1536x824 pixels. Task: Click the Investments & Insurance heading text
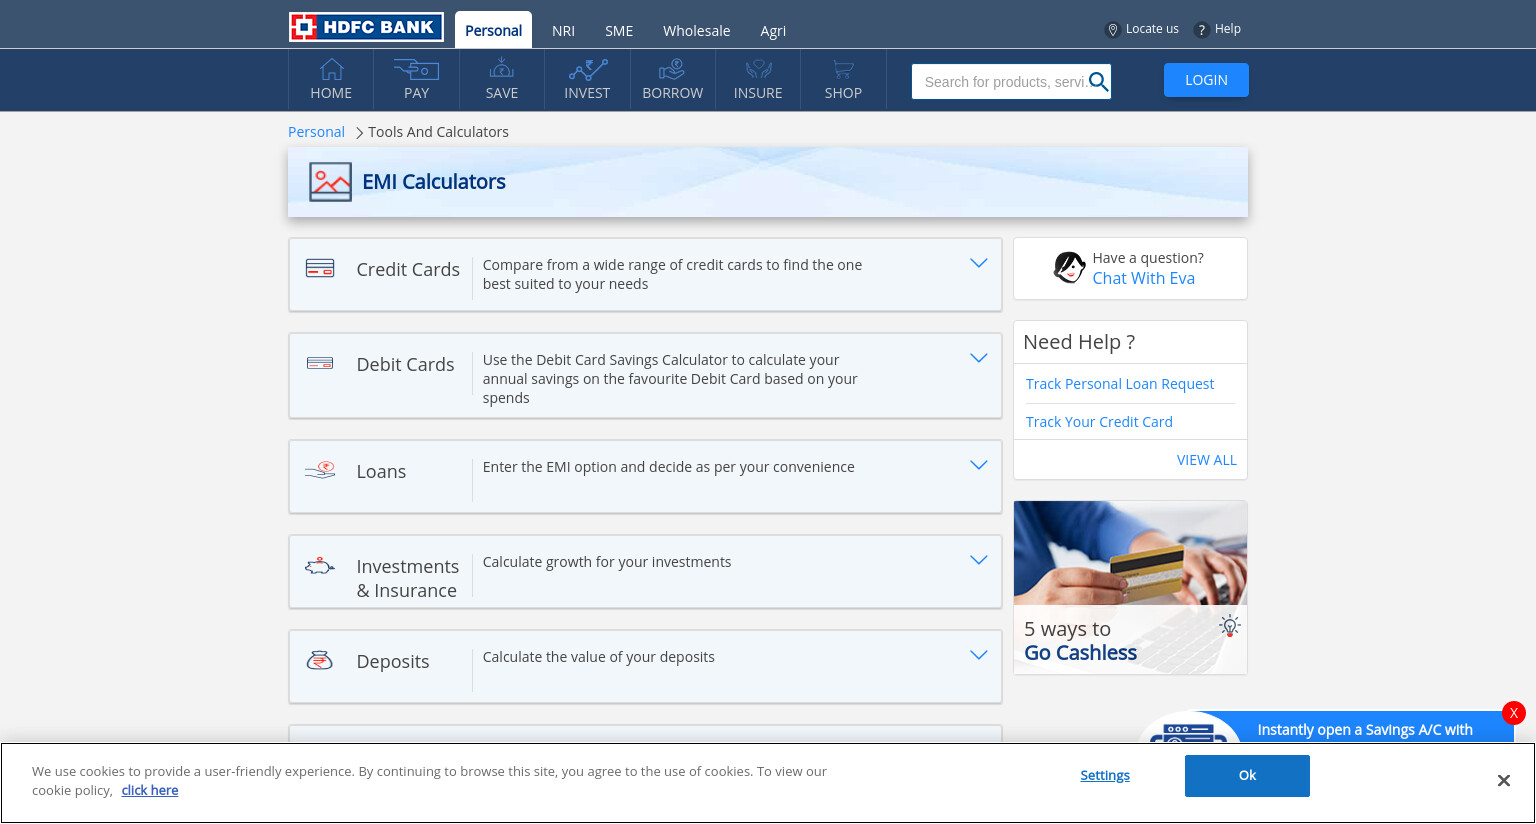tap(407, 578)
